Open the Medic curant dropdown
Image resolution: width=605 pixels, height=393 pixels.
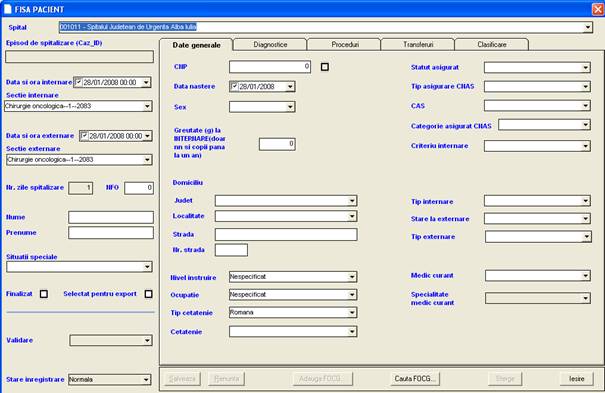[x=586, y=275]
